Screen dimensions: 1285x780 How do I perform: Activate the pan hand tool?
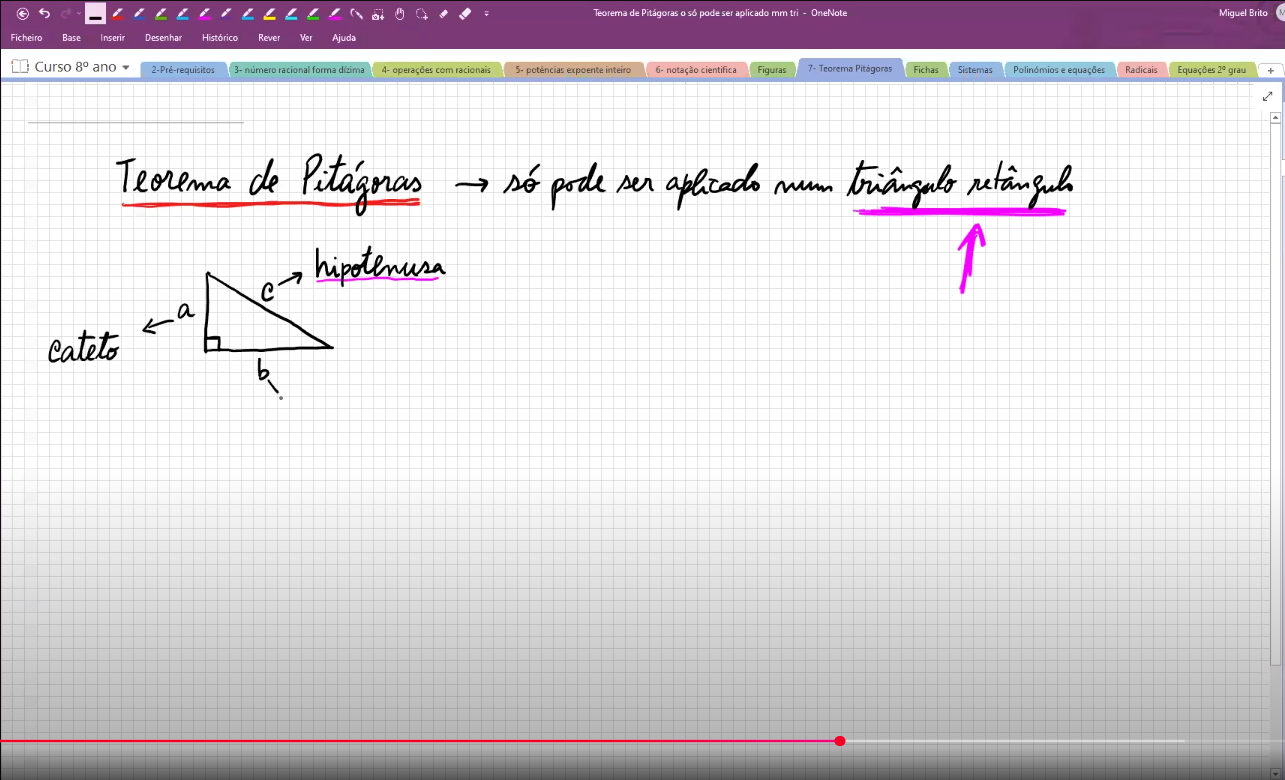[x=399, y=14]
